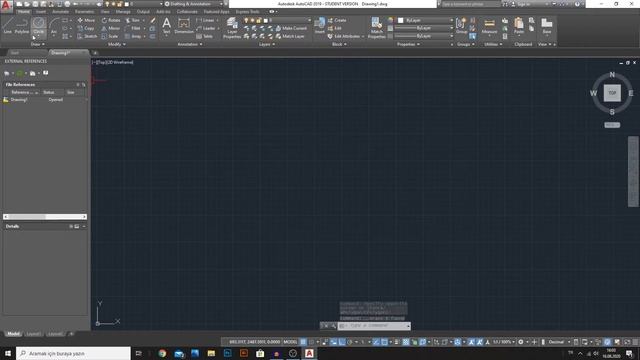
Task: Click the command line input field
Action: coord(374,326)
